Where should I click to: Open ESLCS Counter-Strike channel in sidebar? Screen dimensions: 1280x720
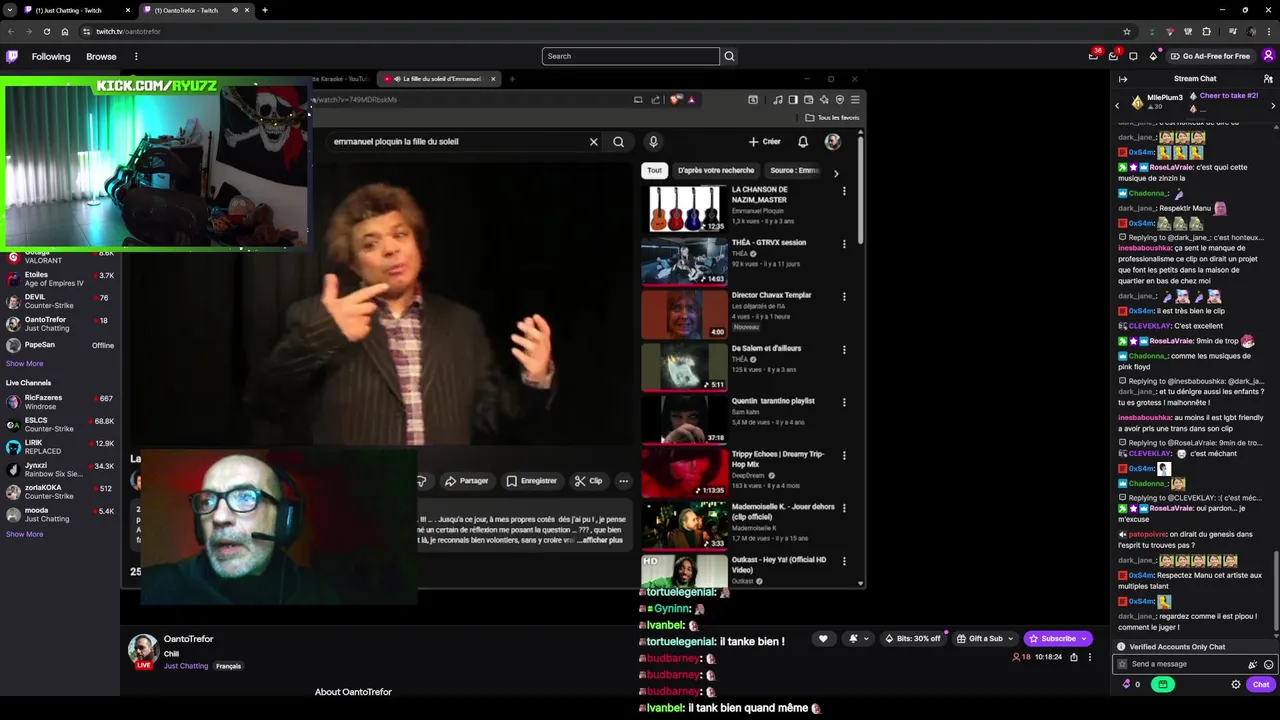coord(60,425)
